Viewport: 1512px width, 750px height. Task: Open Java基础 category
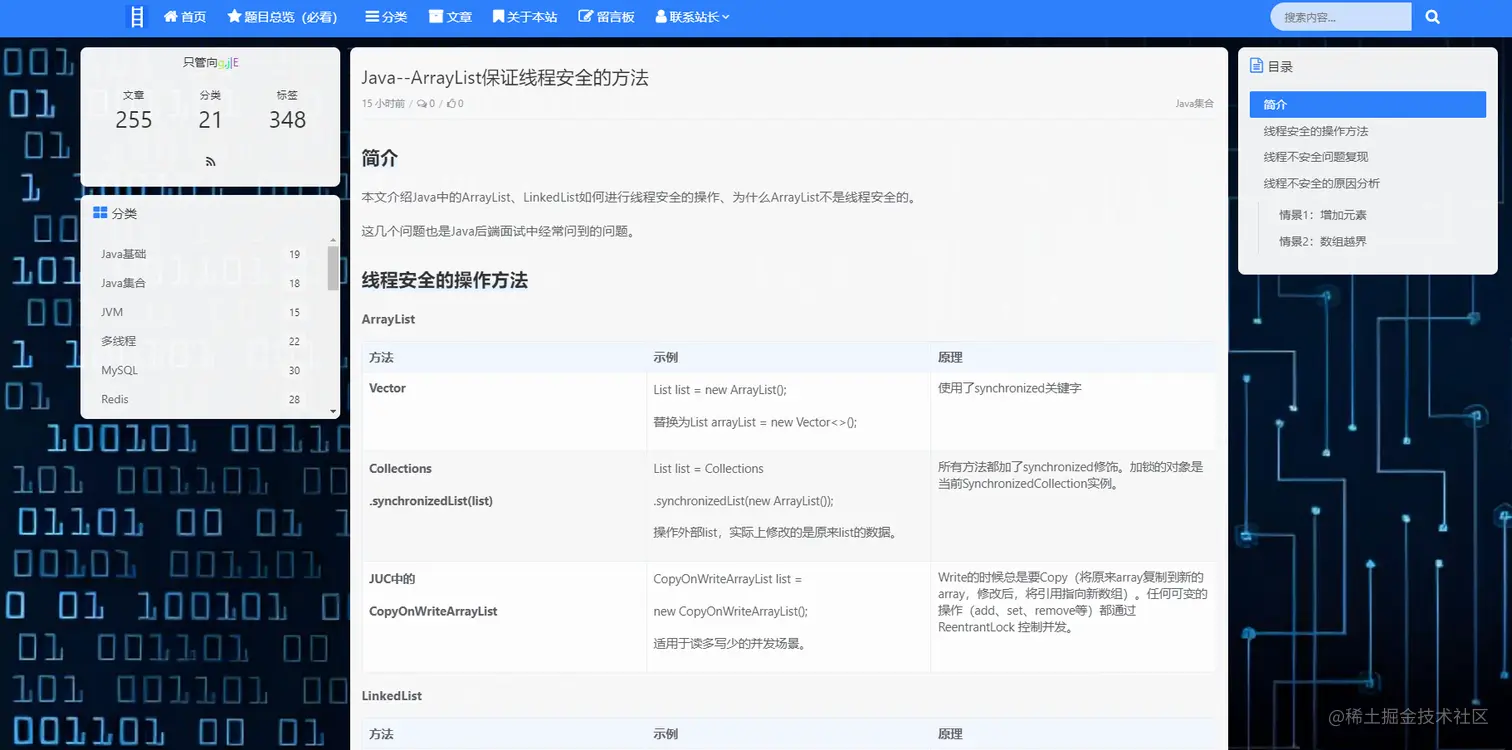(x=124, y=254)
